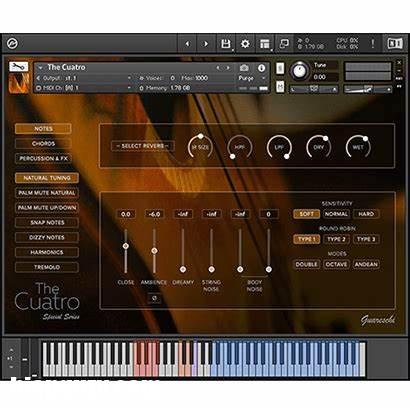Screen dimensions: 410x410
Task: Switch to the CHORDS tab
Action: point(43,144)
